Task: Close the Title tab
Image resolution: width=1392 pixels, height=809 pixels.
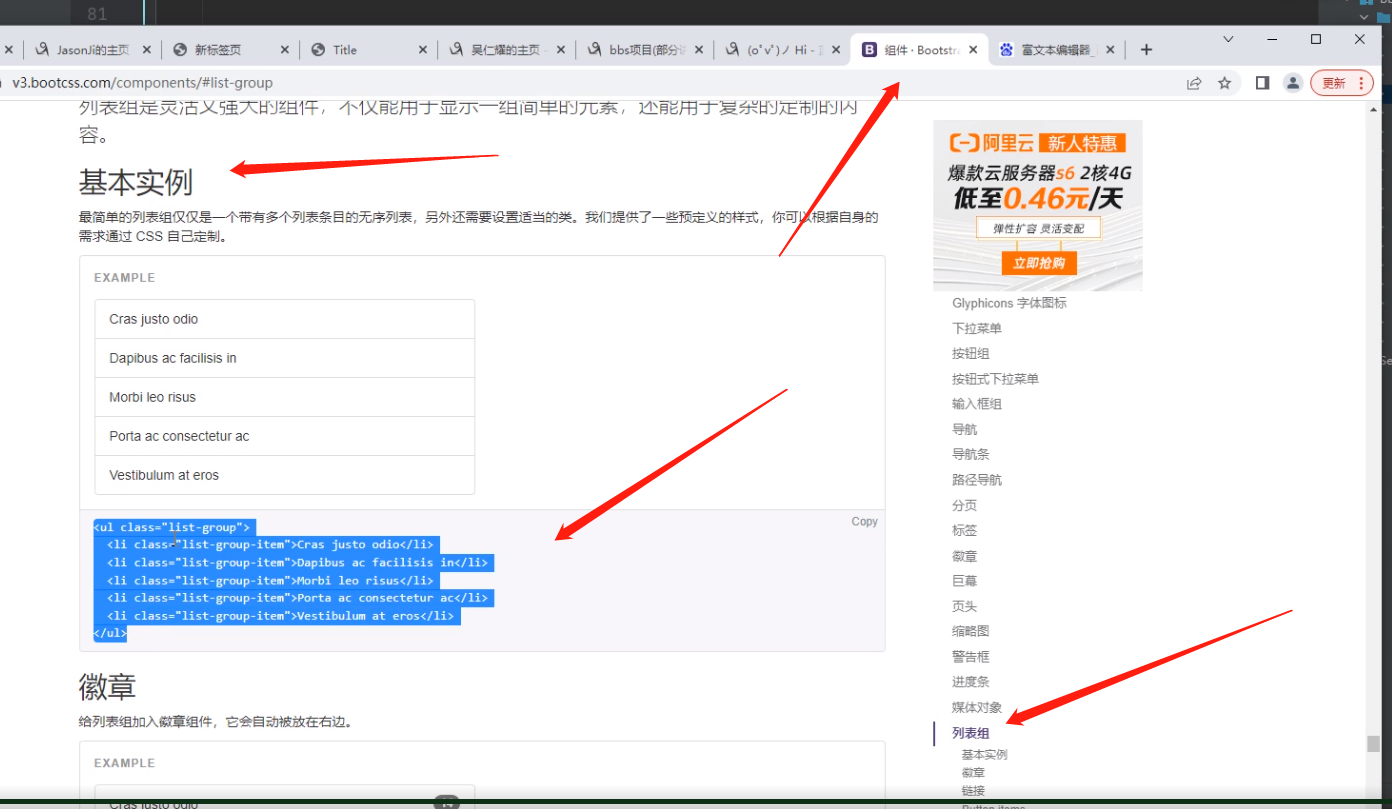Action: point(423,50)
